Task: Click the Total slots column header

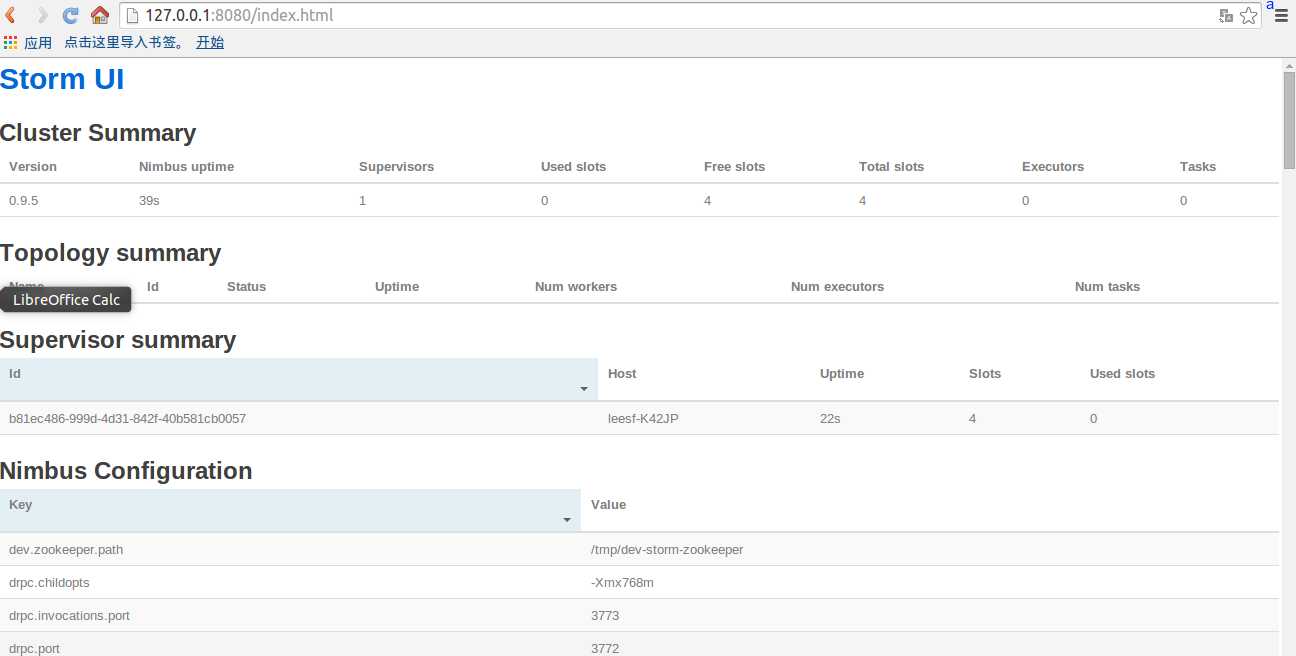Action: [891, 167]
